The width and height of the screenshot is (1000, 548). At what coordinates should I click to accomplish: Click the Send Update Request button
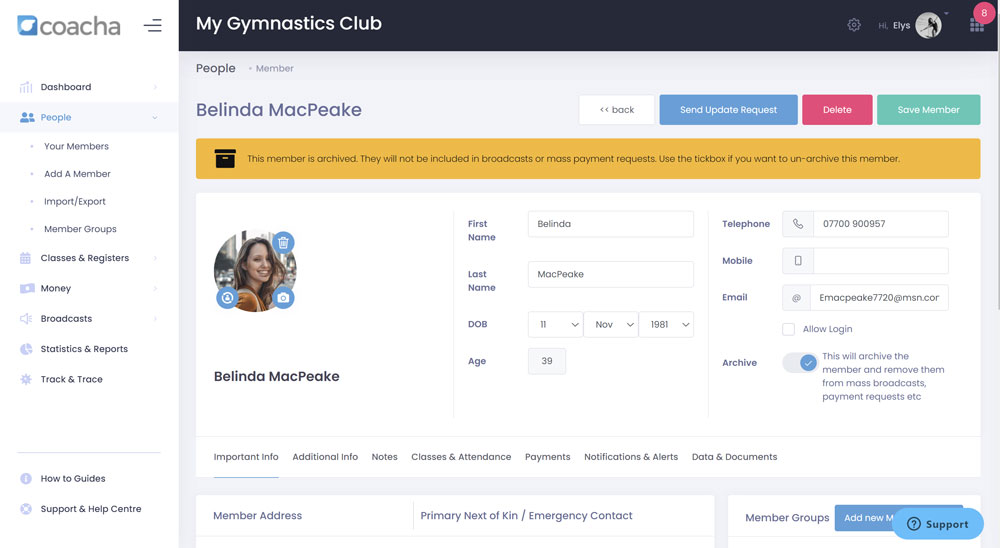coord(728,110)
